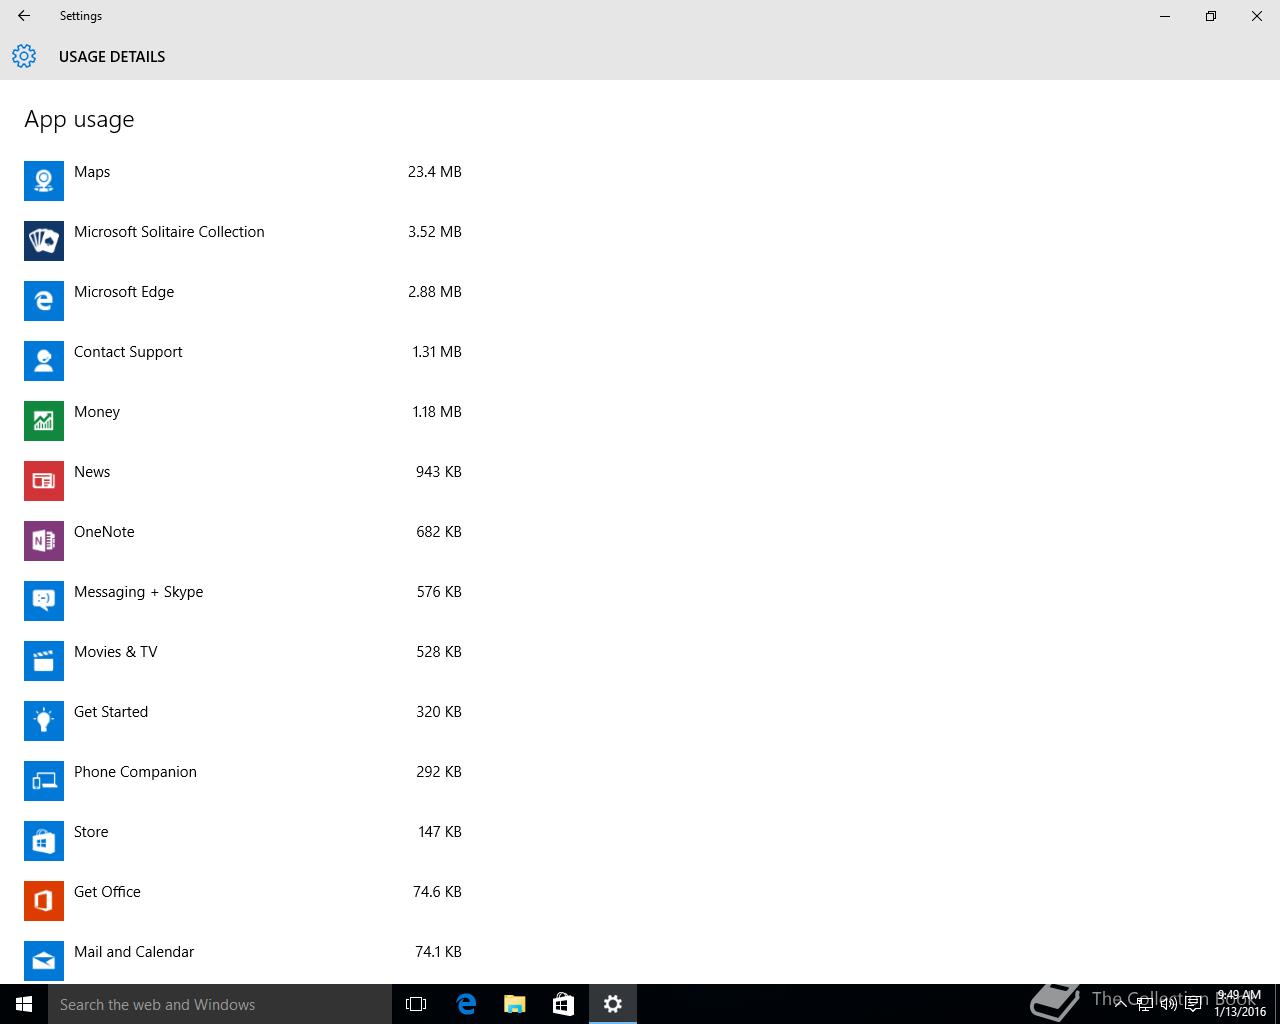Select the Phone Companion label
Viewport: 1280px width, 1024px height.
[135, 772]
